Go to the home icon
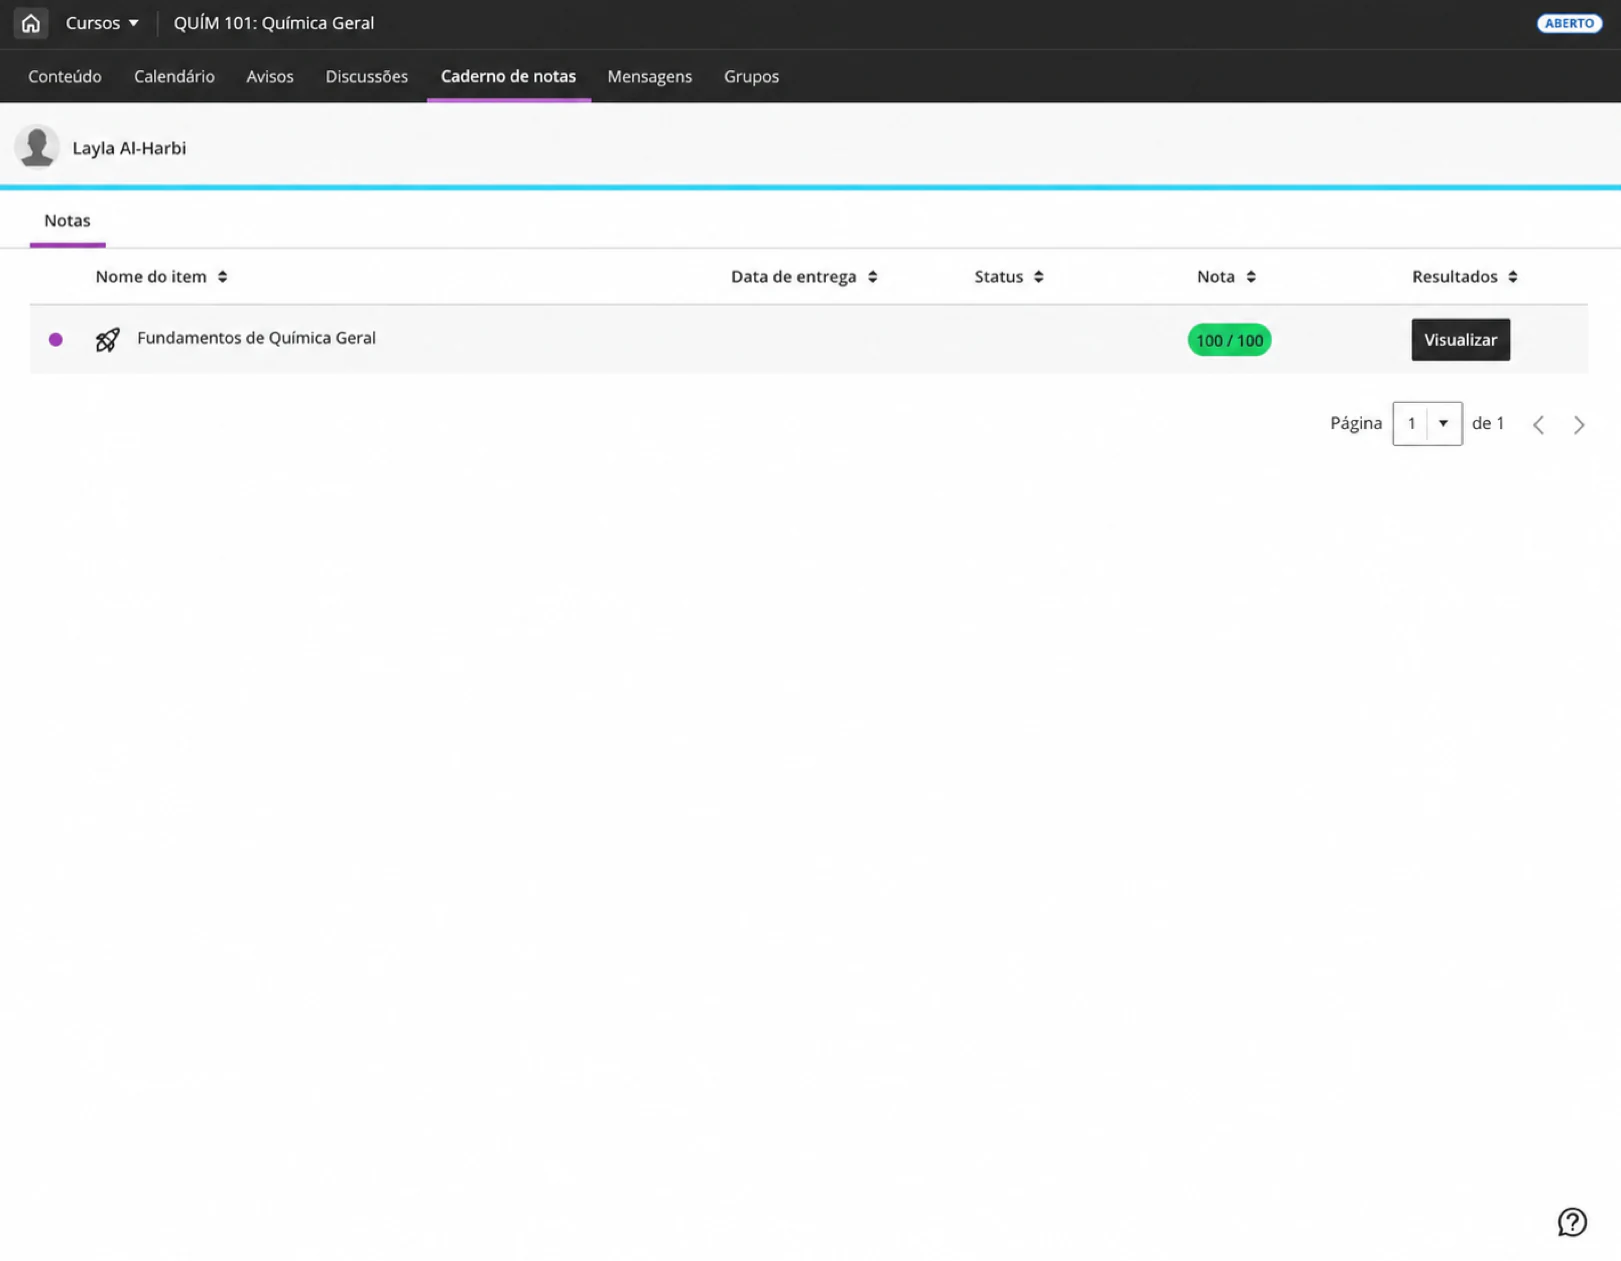Image resolution: width=1621 pixels, height=1261 pixels. pos(30,23)
